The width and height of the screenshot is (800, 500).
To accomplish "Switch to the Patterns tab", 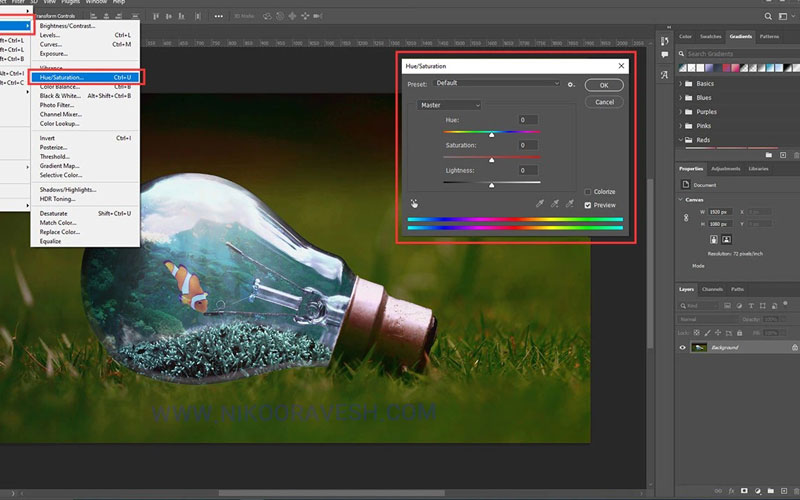I will point(769,37).
